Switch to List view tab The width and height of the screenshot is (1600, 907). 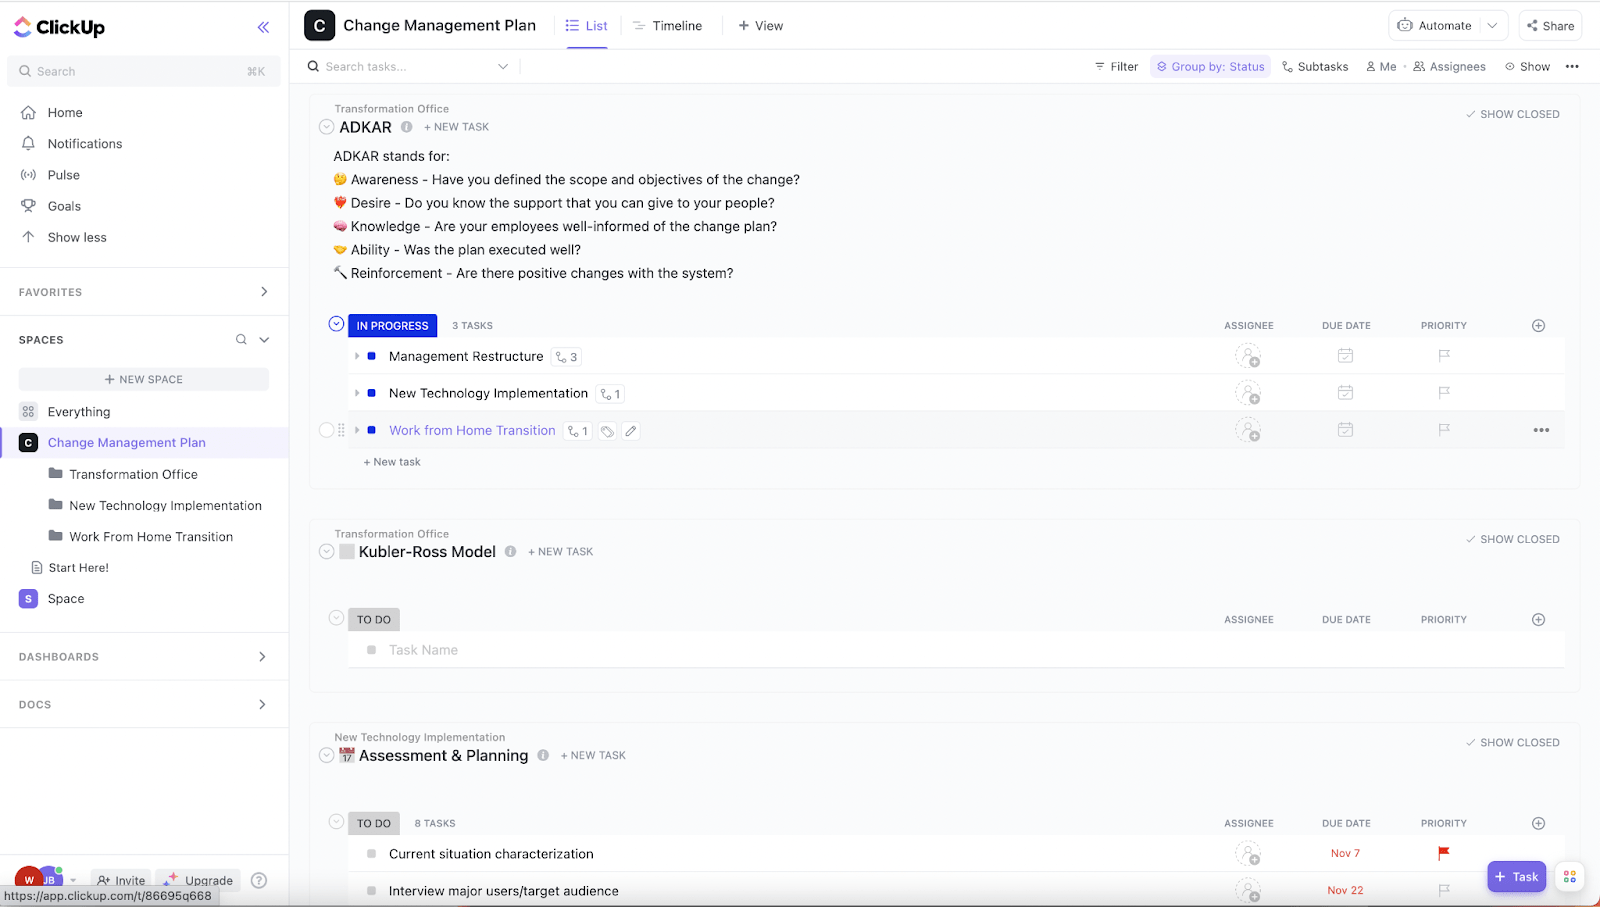click(x=586, y=26)
